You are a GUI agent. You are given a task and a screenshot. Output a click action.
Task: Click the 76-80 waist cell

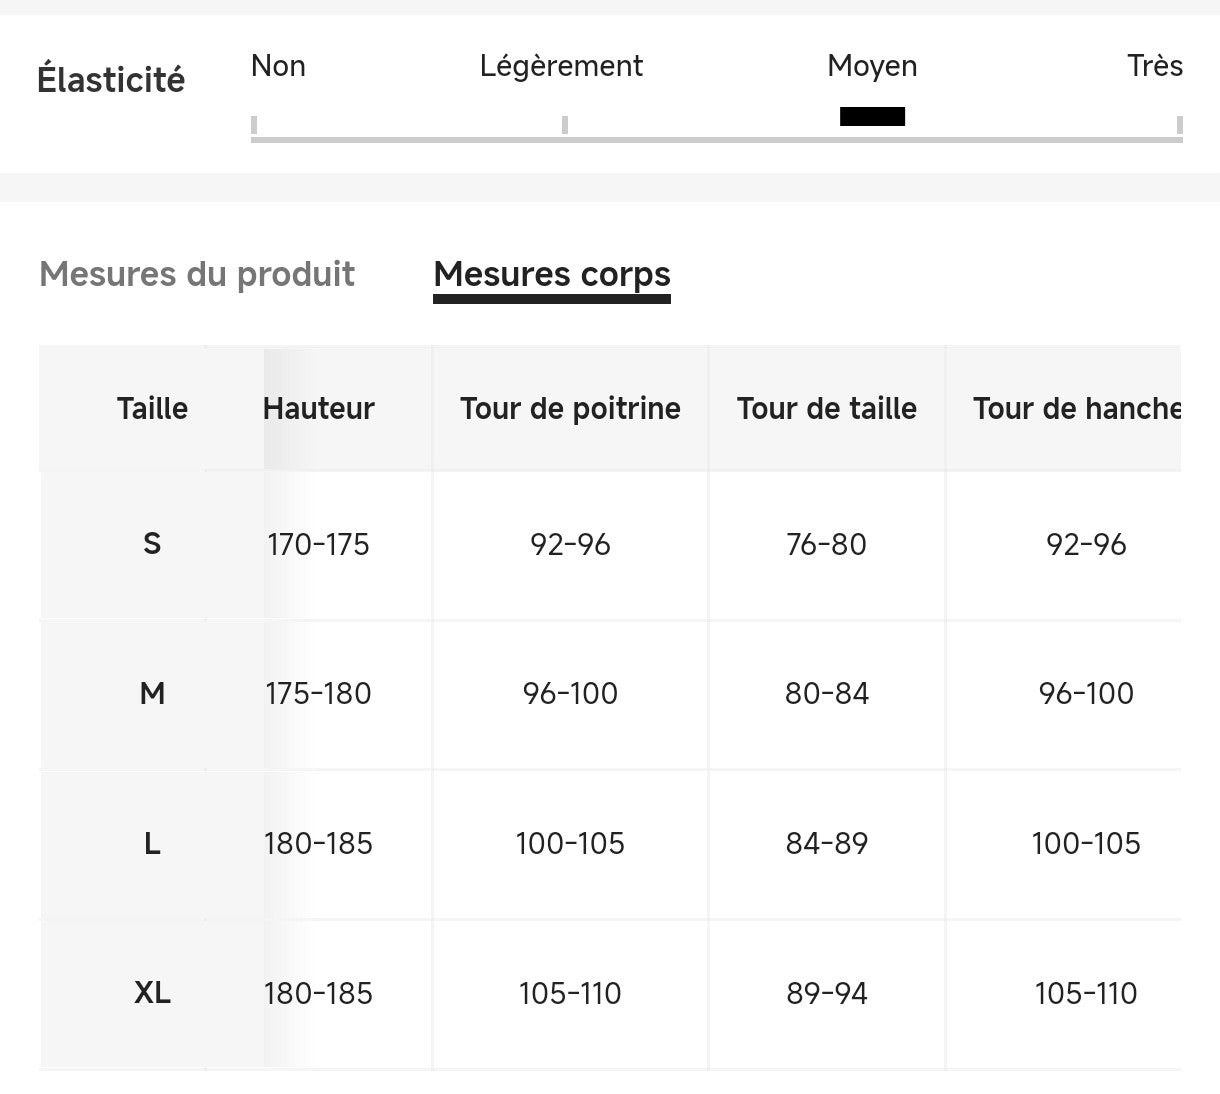(827, 544)
